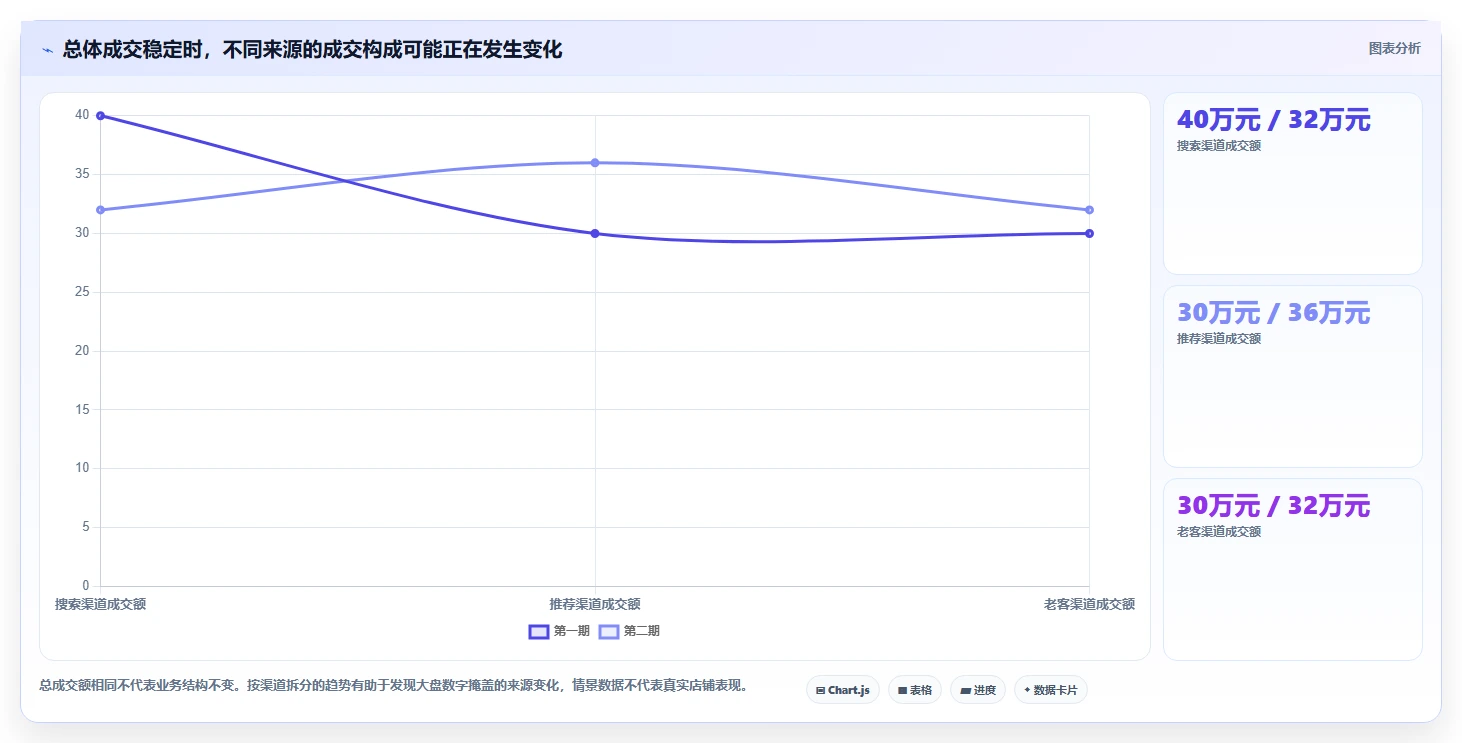1462x743 pixels.
Task: Select 第二期 data point for 推荐渠道成交额
Action: point(595,163)
